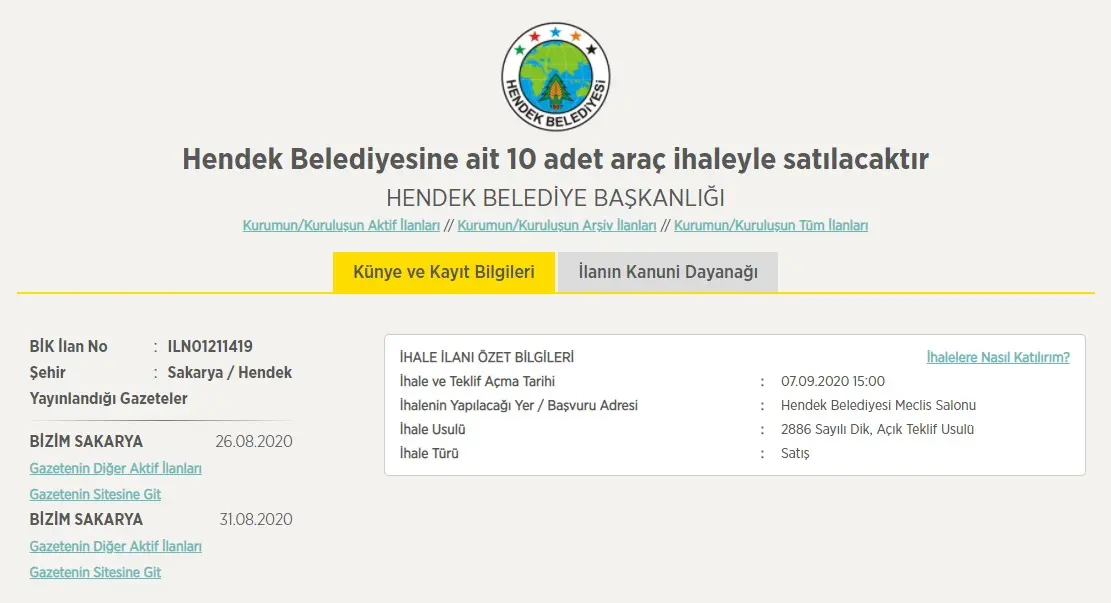This screenshot has height=603, width=1111.
Task: Open İhalelere Nasıl Katılırım? help link
Action: click(x=998, y=357)
